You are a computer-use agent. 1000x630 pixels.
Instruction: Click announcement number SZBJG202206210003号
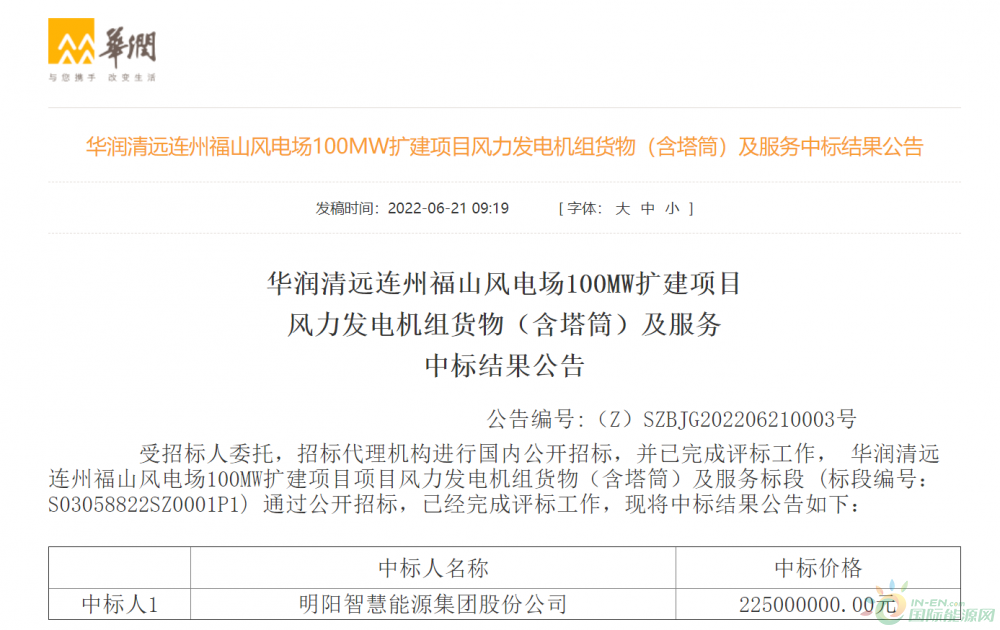[x=749, y=419]
